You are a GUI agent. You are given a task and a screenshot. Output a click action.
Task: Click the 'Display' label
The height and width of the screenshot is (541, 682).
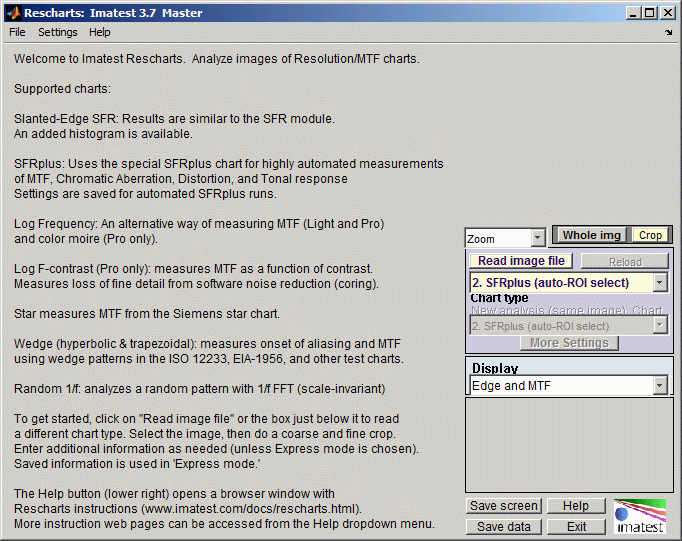click(x=495, y=368)
